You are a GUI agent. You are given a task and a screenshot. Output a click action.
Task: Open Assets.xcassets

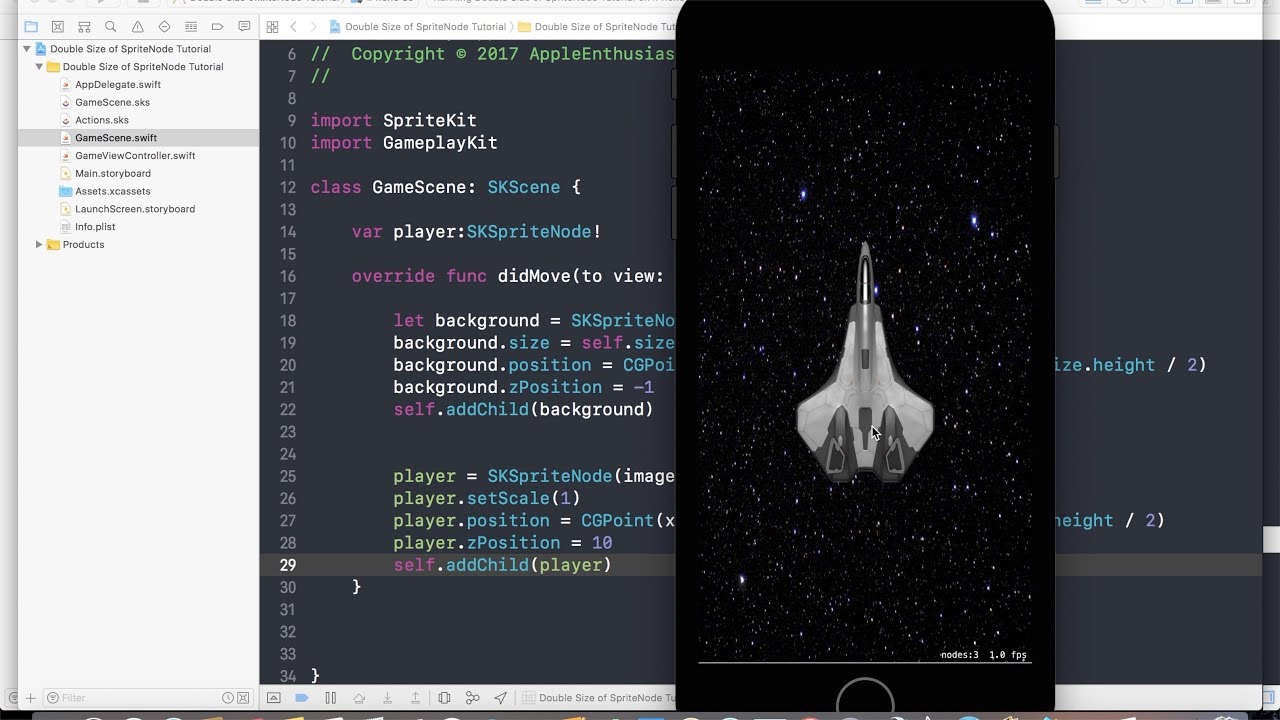click(113, 191)
